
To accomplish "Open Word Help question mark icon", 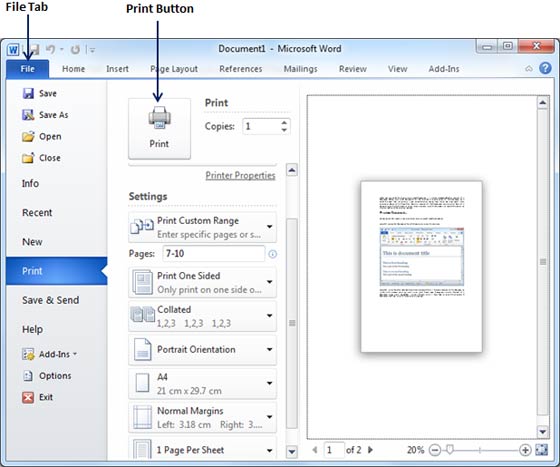I will (x=545, y=68).
